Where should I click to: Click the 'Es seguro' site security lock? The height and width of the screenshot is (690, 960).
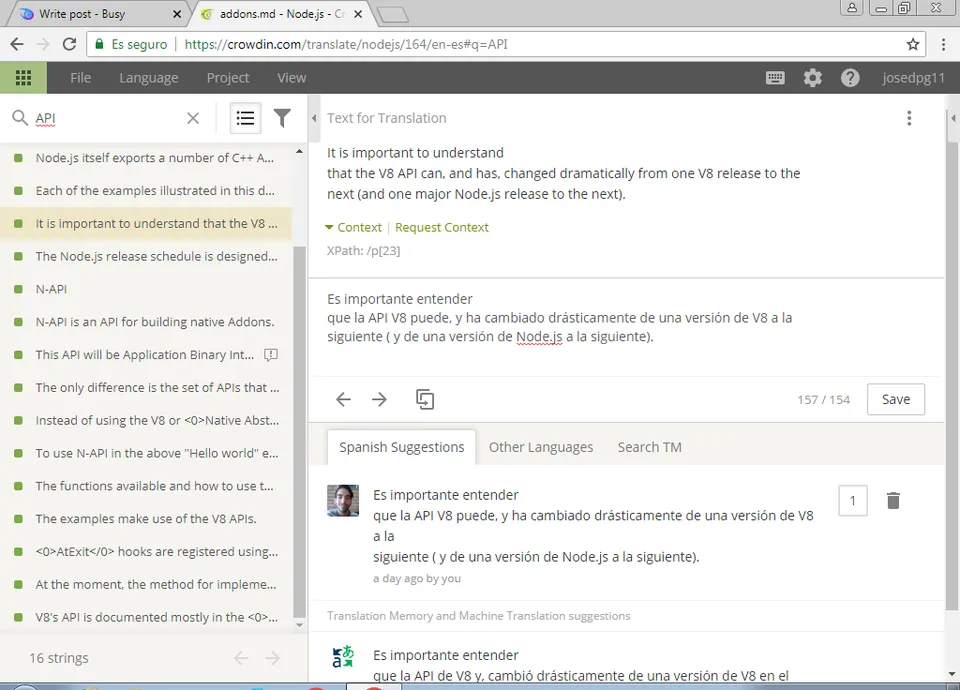tap(99, 44)
